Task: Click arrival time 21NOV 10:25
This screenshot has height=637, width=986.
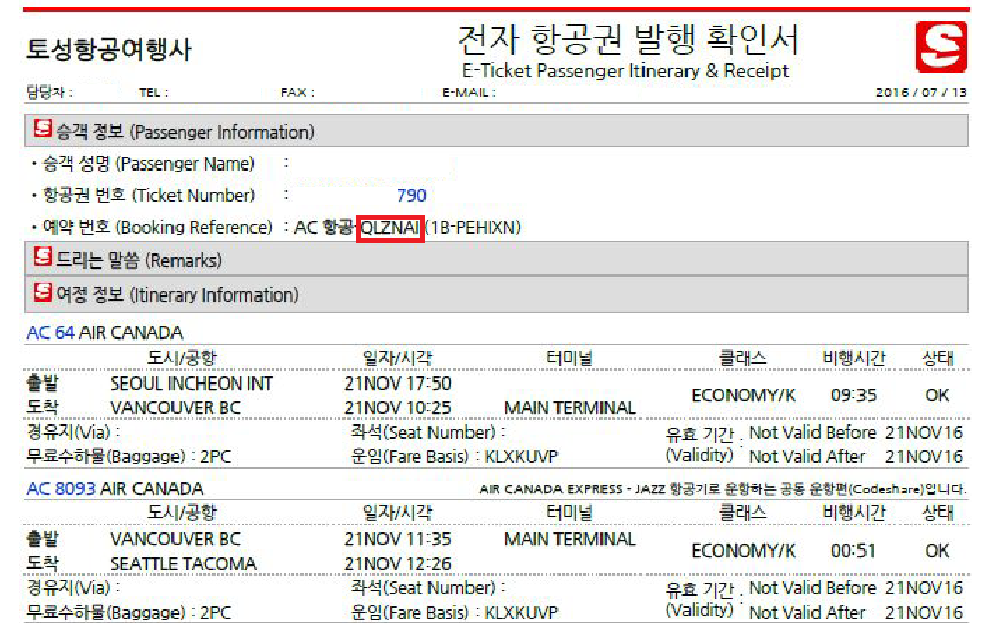Action: [x=398, y=408]
